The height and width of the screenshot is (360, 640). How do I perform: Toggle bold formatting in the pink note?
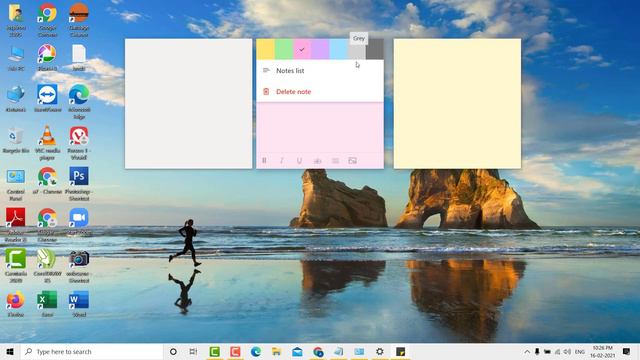coord(264,161)
